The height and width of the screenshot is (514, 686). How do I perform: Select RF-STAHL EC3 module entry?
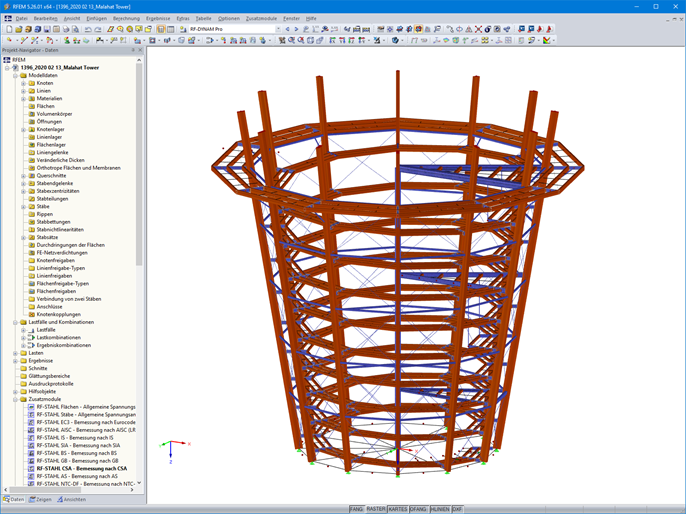coord(86,423)
